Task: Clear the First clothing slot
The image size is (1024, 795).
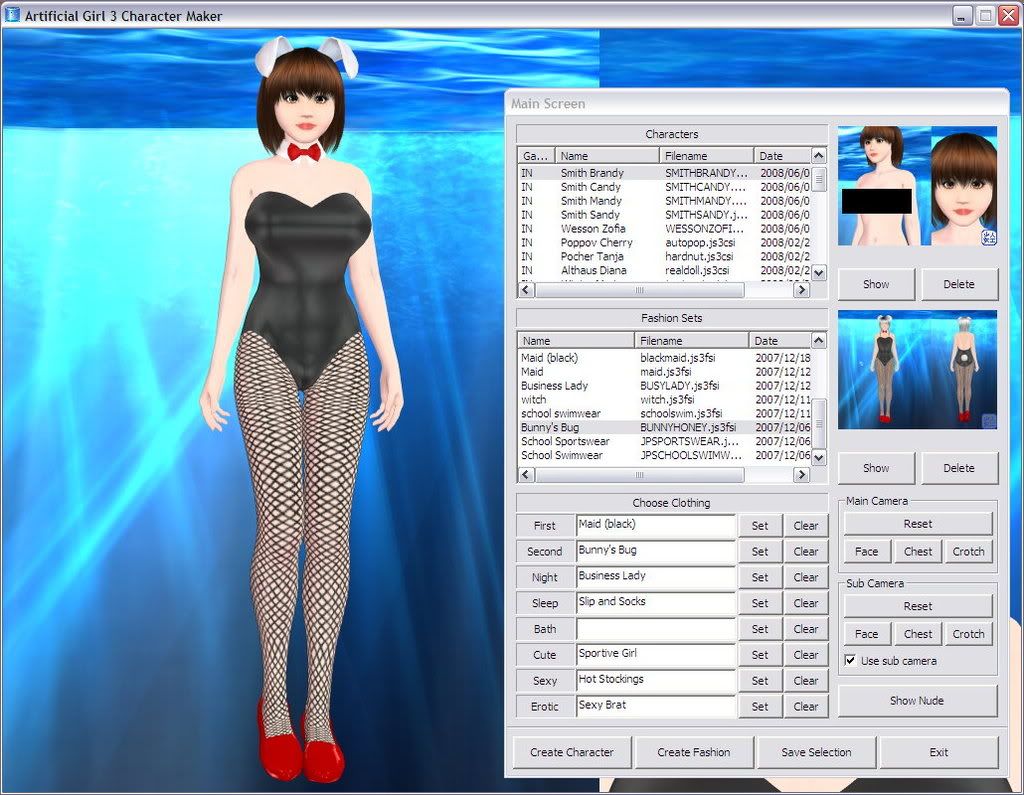Action: point(806,525)
